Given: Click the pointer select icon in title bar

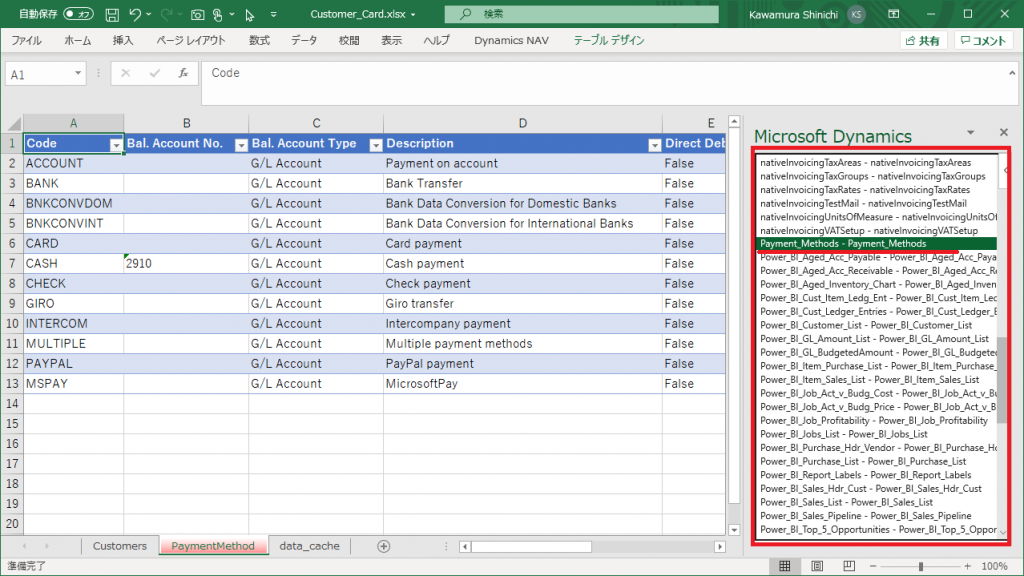Looking at the screenshot, I should tap(249, 14).
